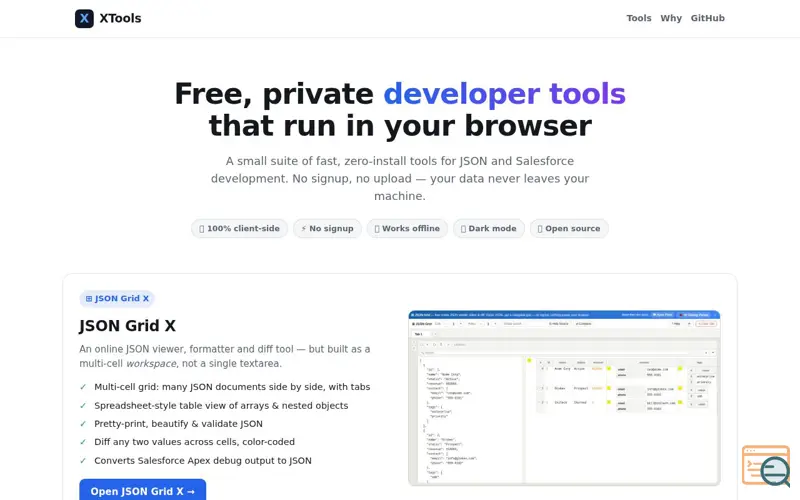800x500 pixels.
Task: Open JSON Grid X button
Action: (142, 490)
